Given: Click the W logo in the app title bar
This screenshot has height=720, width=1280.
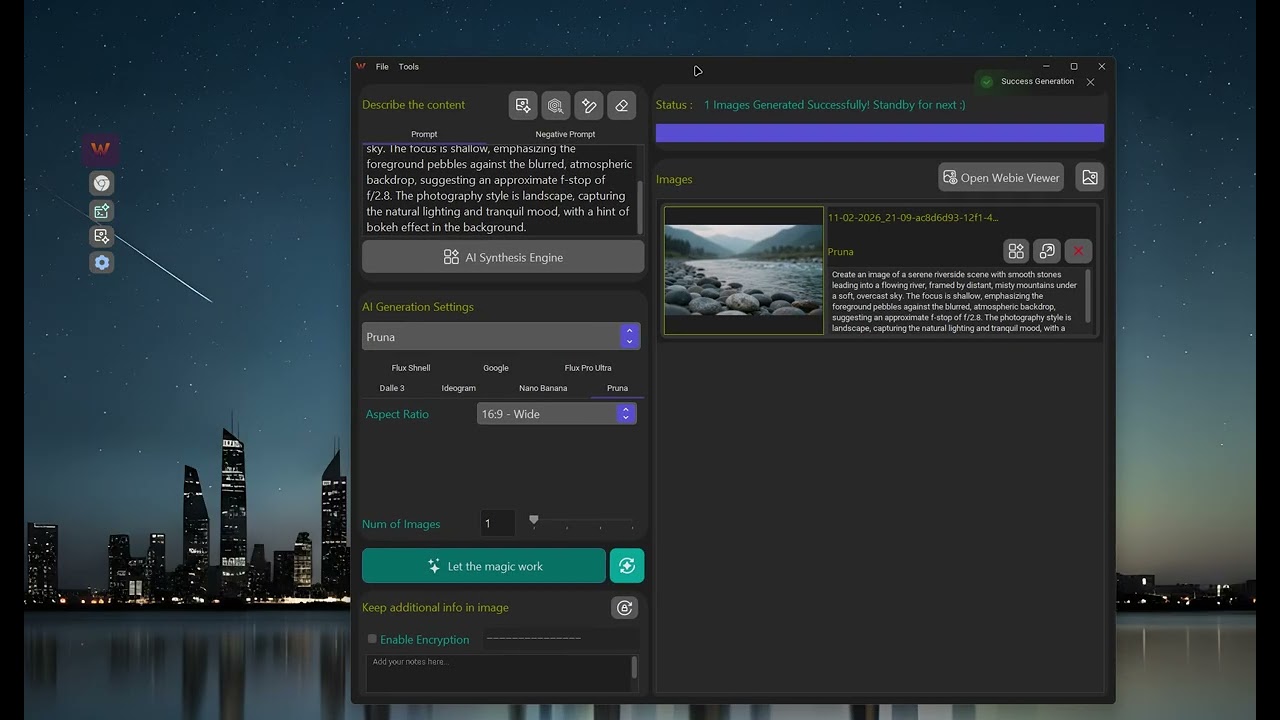Looking at the screenshot, I should point(361,67).
